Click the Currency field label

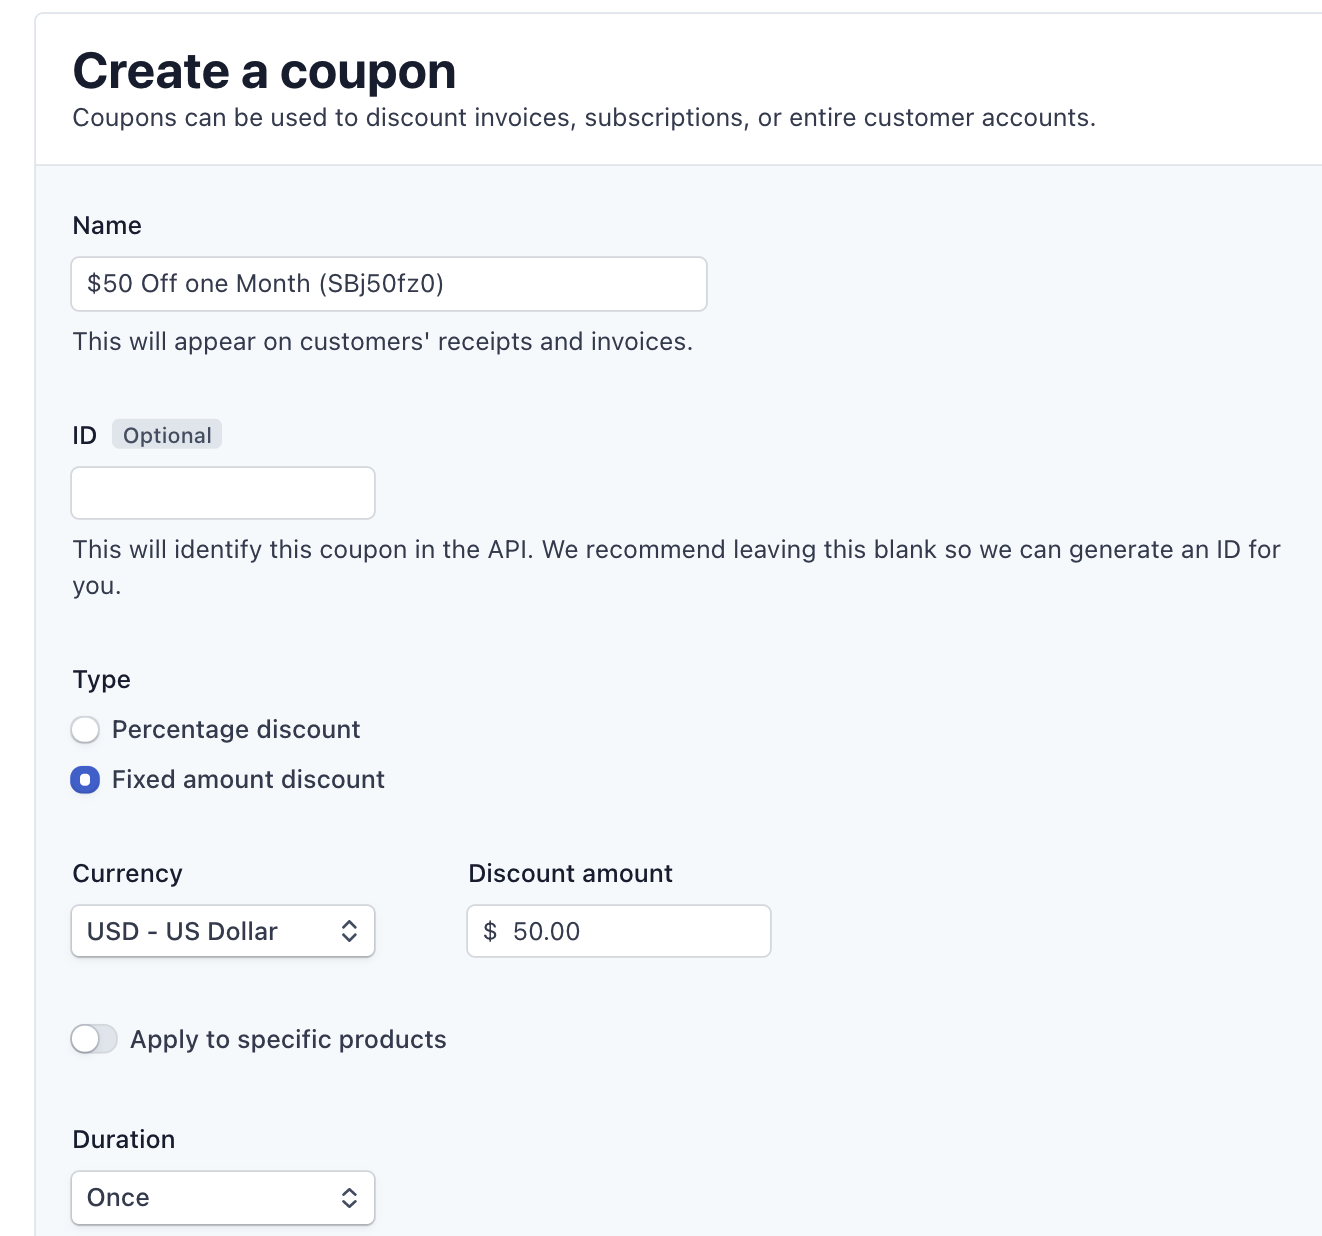point(127,874)
